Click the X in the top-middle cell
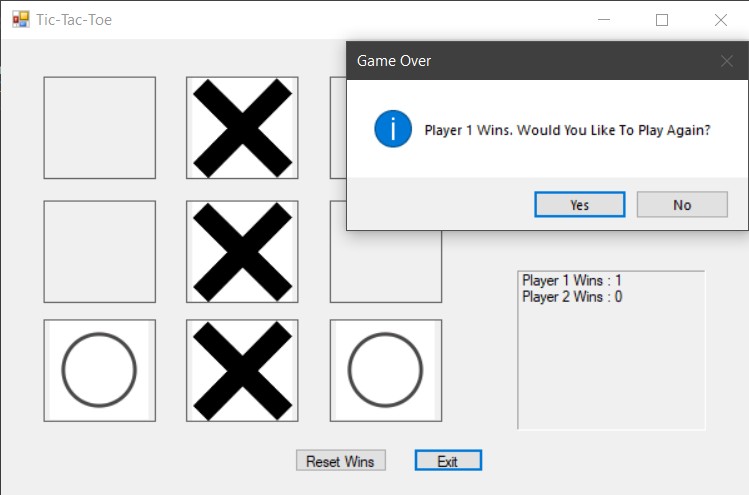The width and height of the screenshot is (749, 495). (x=242, y=128)
